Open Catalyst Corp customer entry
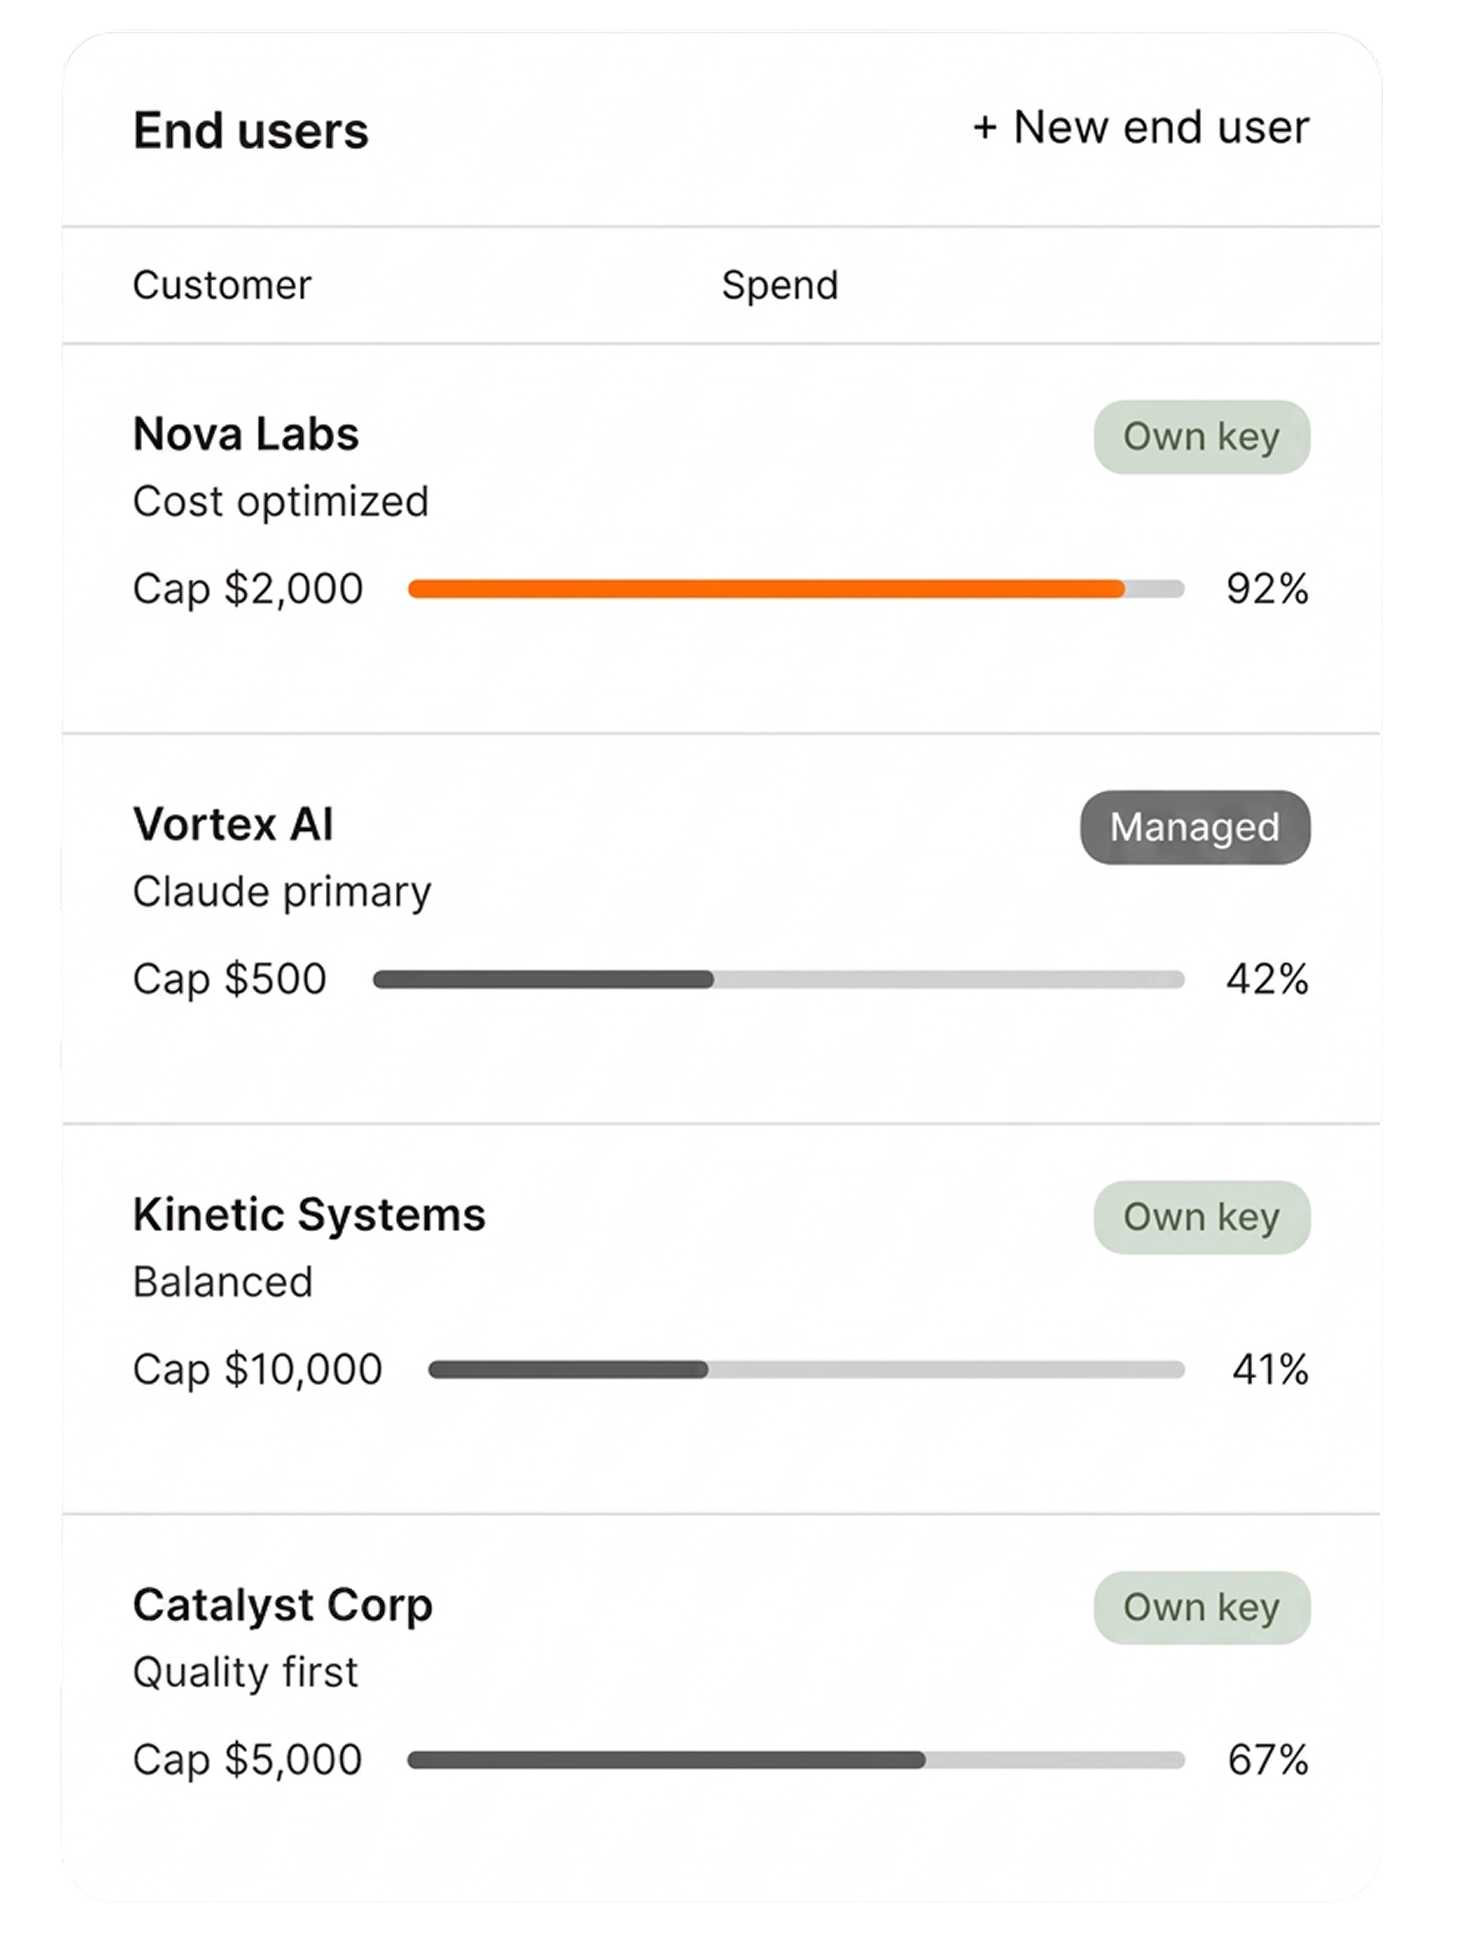Screen dimensions: 1473x1947 [x=721, y=1708]
